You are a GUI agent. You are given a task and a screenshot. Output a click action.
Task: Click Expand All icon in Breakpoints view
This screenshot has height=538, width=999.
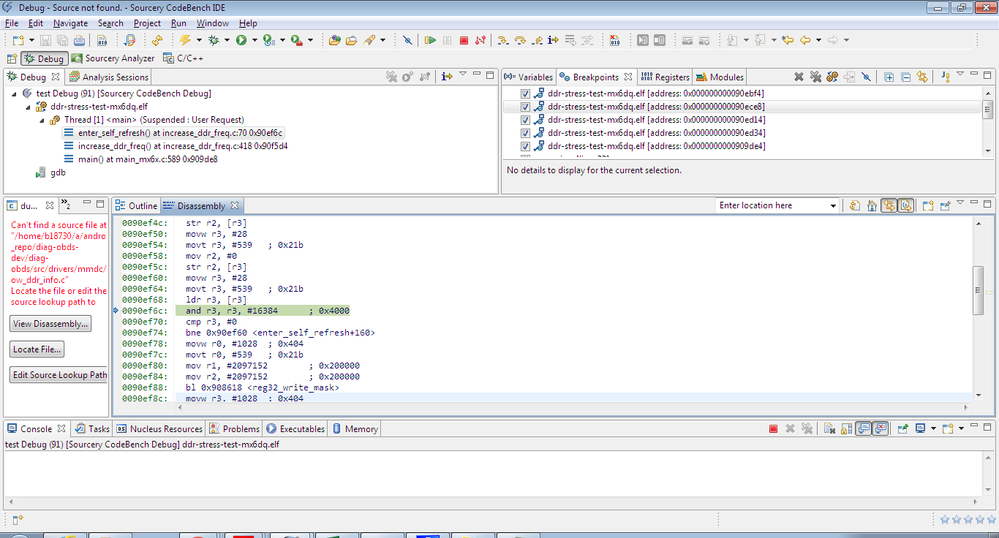(x=889, y=77)
